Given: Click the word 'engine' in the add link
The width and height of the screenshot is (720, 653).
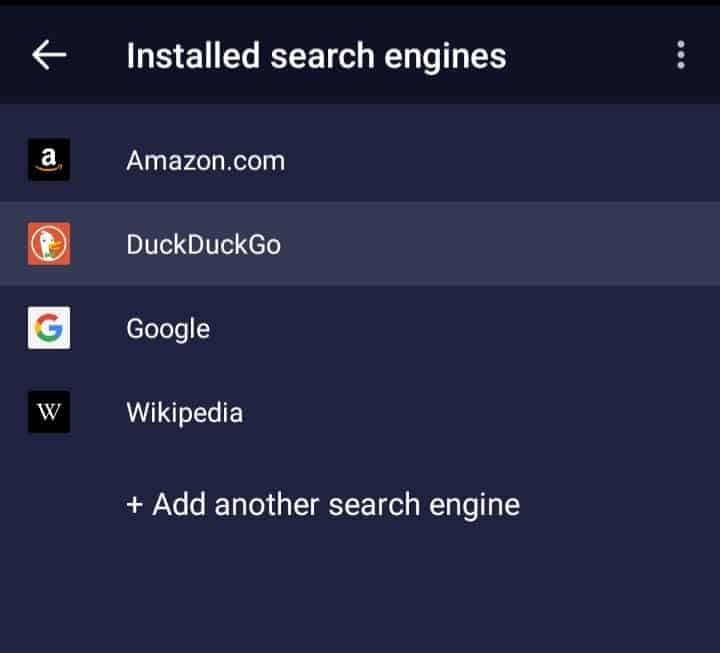Looking at the screenshot, I should (x=475, y=504).
